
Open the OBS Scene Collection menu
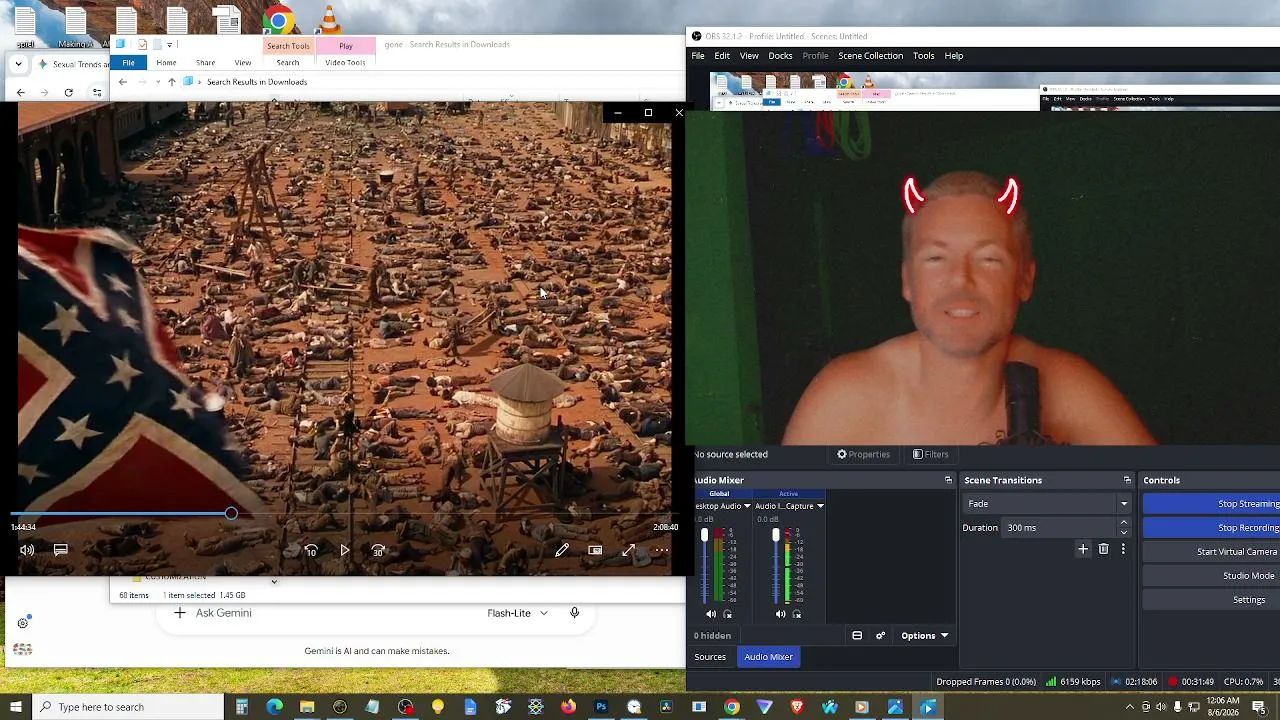click(x=870, y=56)
